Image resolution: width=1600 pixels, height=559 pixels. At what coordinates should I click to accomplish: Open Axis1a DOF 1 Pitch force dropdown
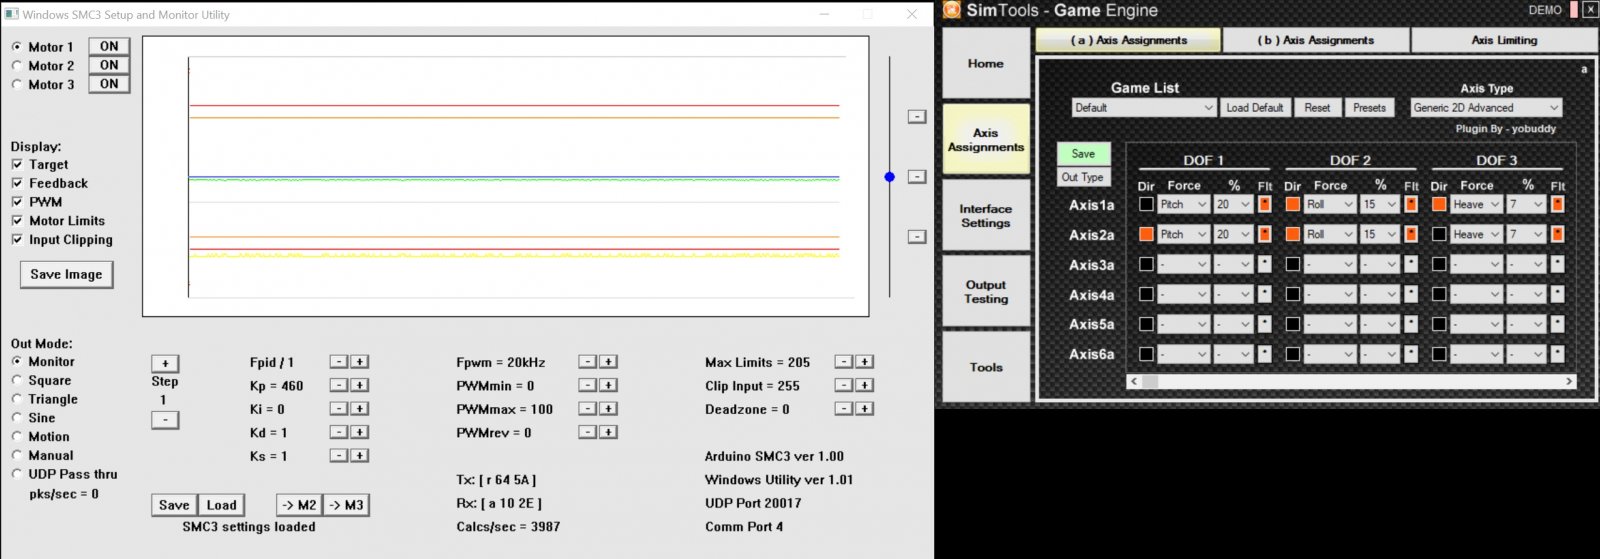[x=1184, y=204]
